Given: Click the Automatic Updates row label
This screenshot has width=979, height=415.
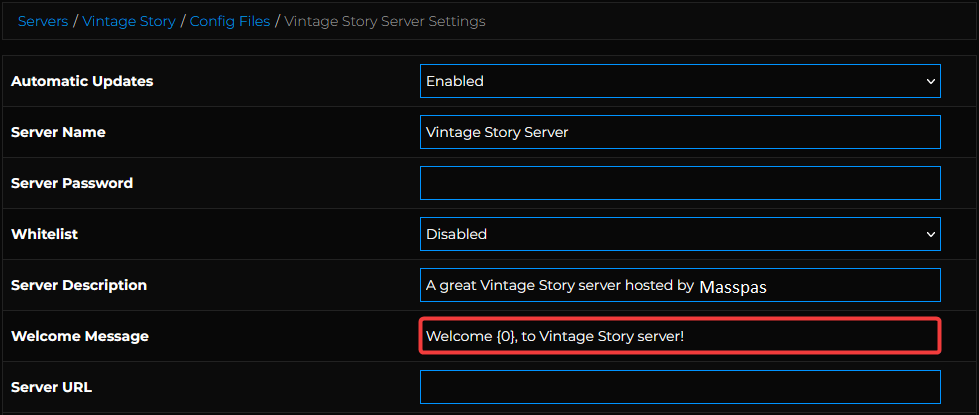Looking at the screenshot, I should click(82, 81).
